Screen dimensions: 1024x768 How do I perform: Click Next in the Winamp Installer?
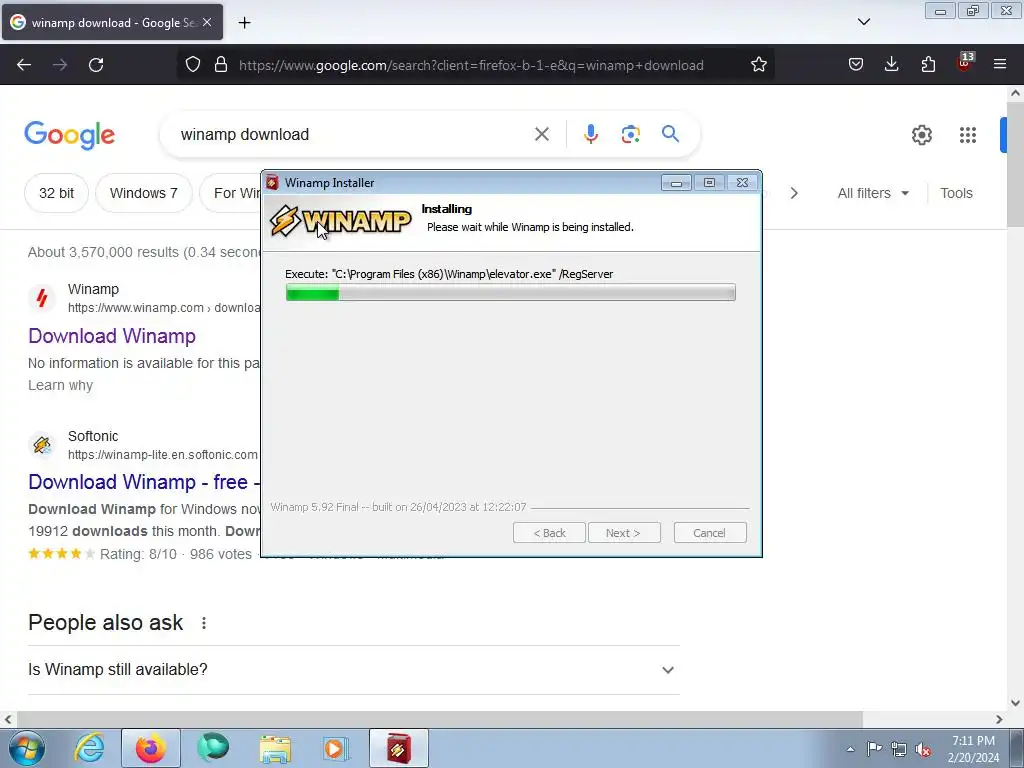[x=623, y=533]
